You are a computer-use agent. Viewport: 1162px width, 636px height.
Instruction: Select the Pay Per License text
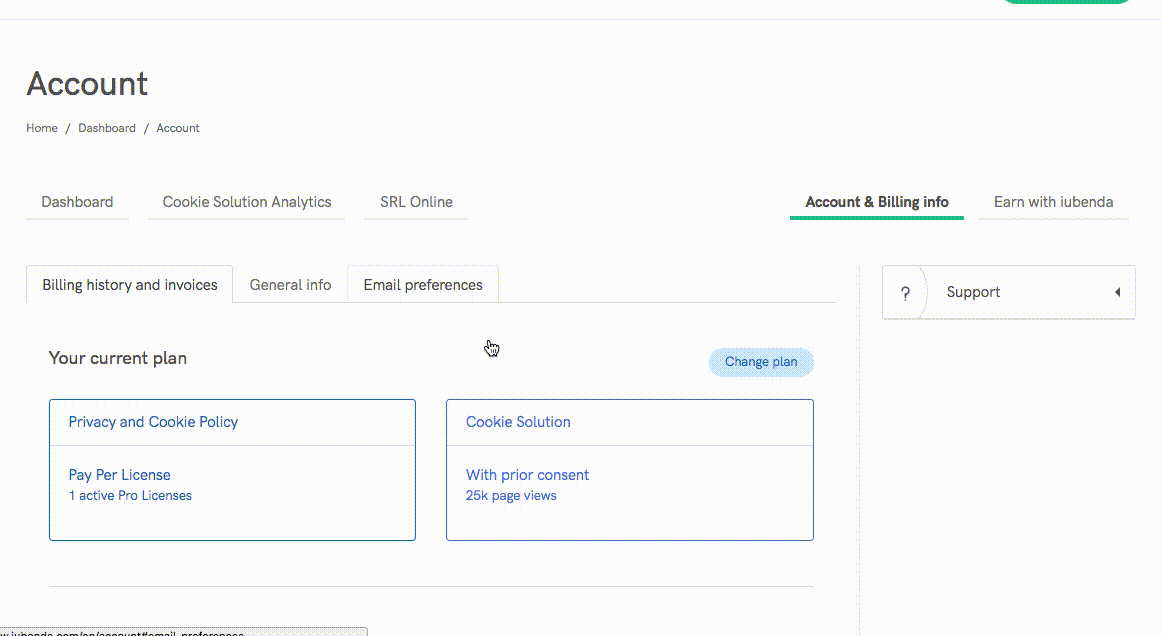click(x=119, y=475)
